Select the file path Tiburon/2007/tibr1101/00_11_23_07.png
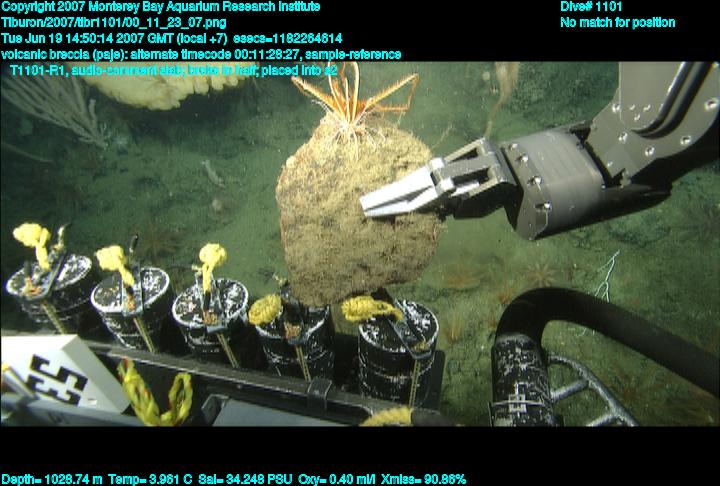720x486 pixels. [x=113, y=23]
